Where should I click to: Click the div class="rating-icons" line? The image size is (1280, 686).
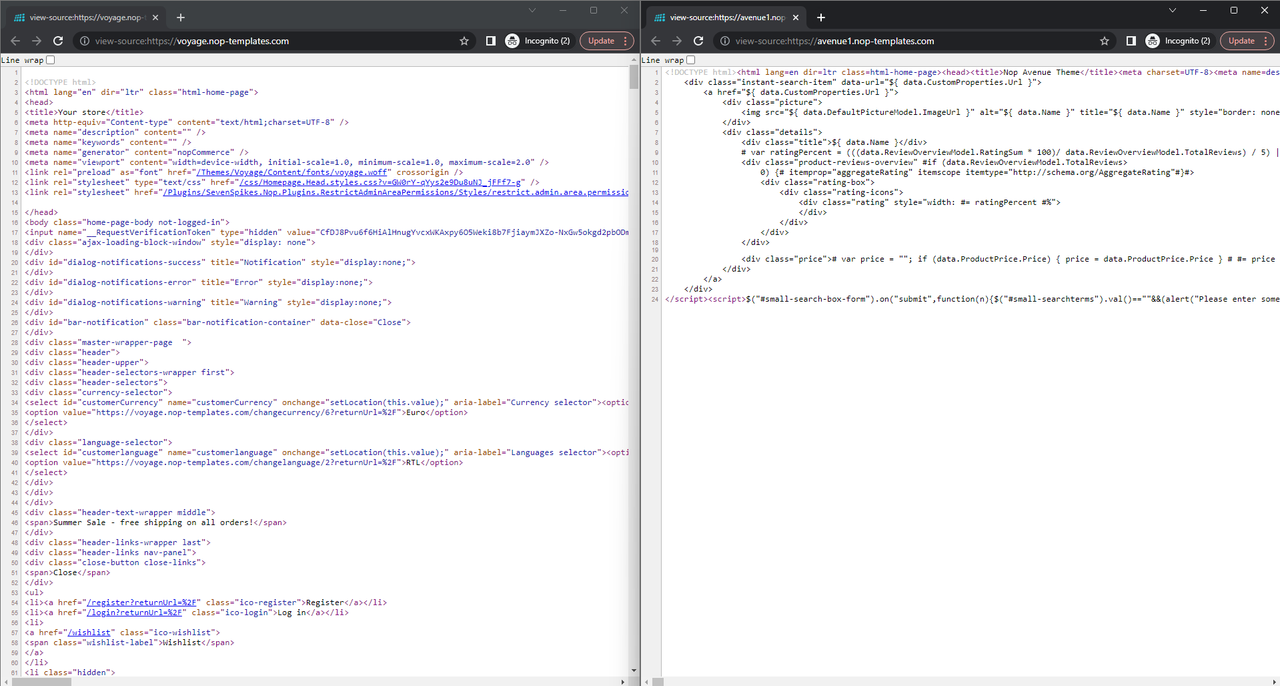(841, 192)
